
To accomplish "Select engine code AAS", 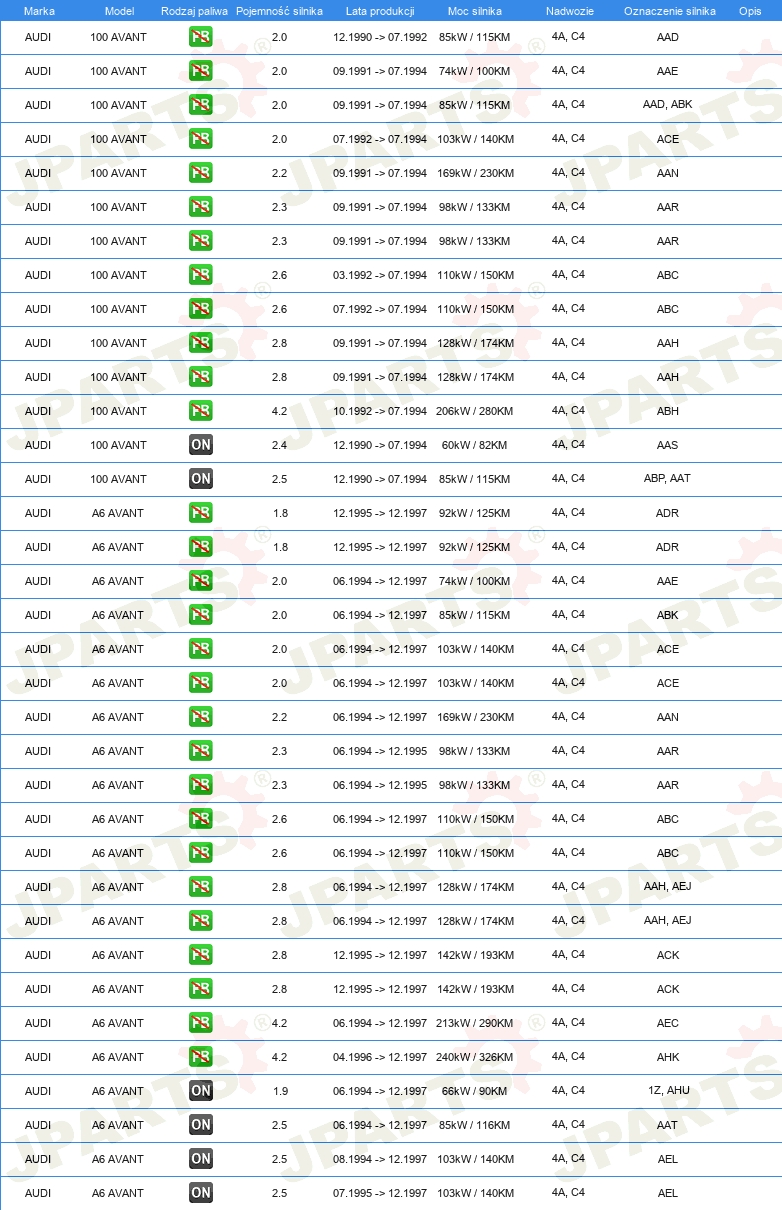I will [668, 445].
